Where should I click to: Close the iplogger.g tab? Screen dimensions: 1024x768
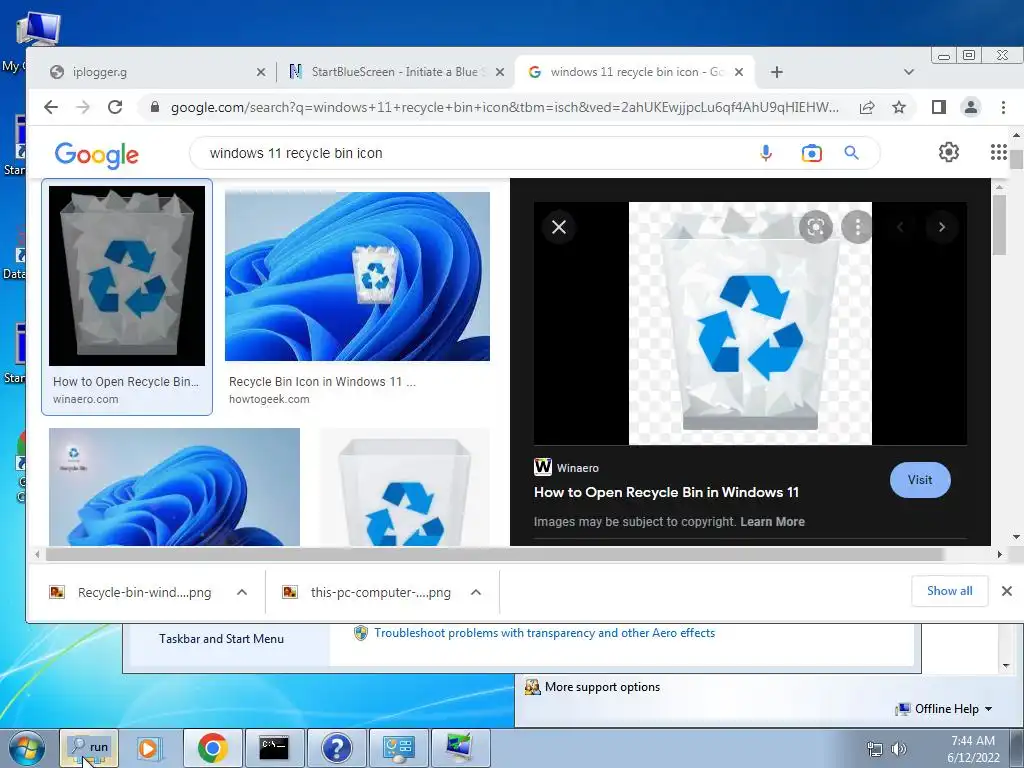(x=261, y=72)
